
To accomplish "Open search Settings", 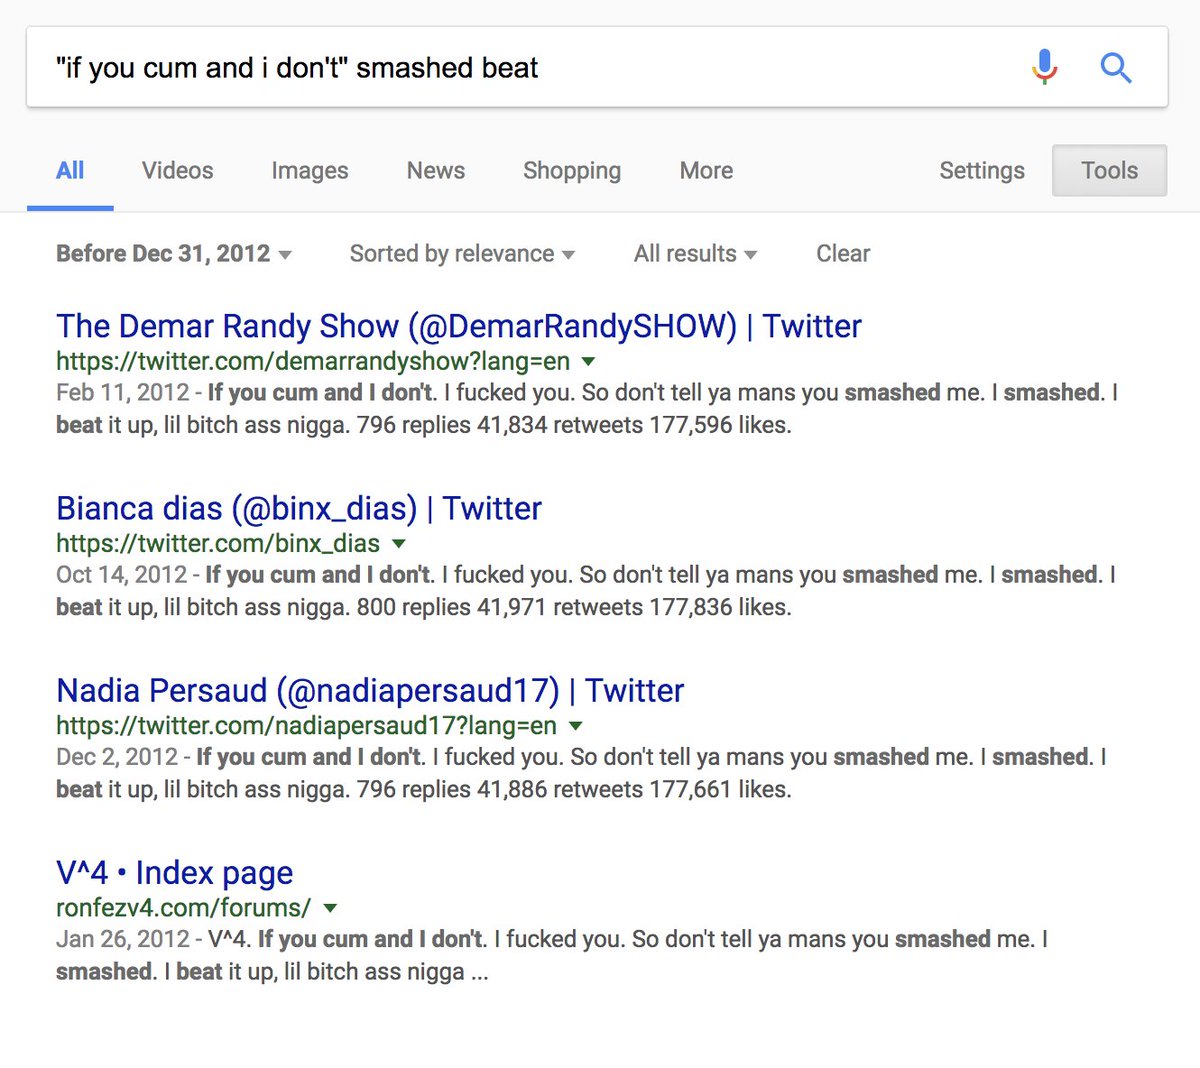I will (981, 171).
